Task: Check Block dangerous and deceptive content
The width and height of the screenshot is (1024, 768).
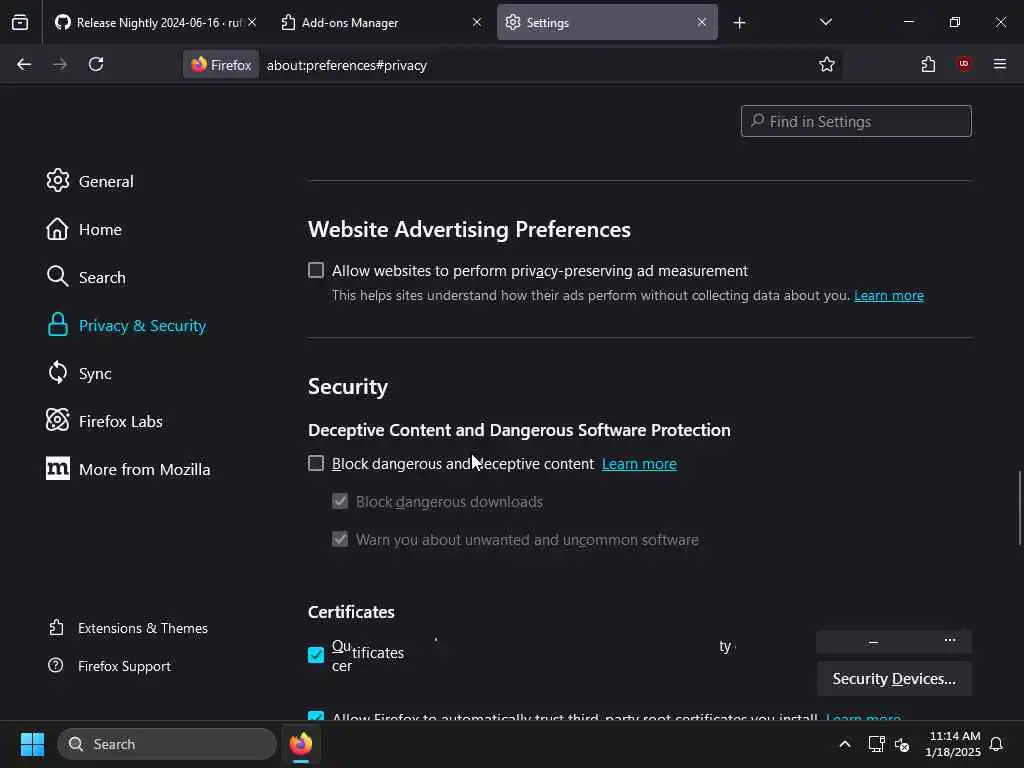Action: tap(316, 463)
